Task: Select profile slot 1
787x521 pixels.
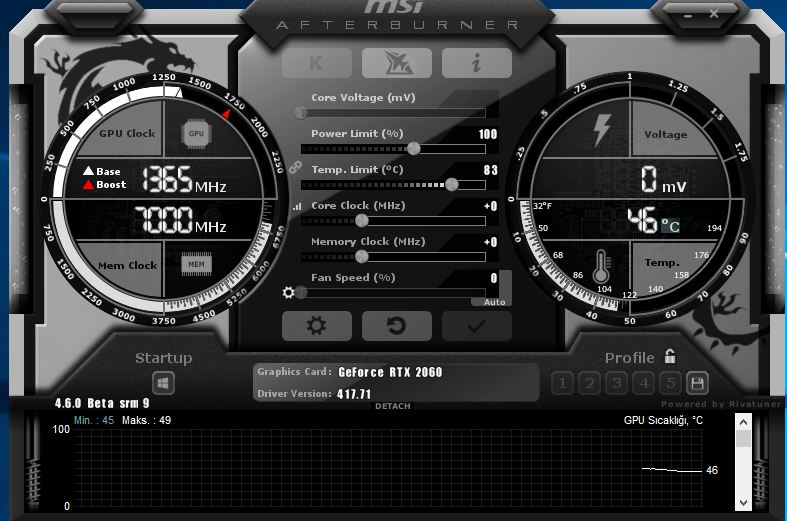Action: pos(563,383)
